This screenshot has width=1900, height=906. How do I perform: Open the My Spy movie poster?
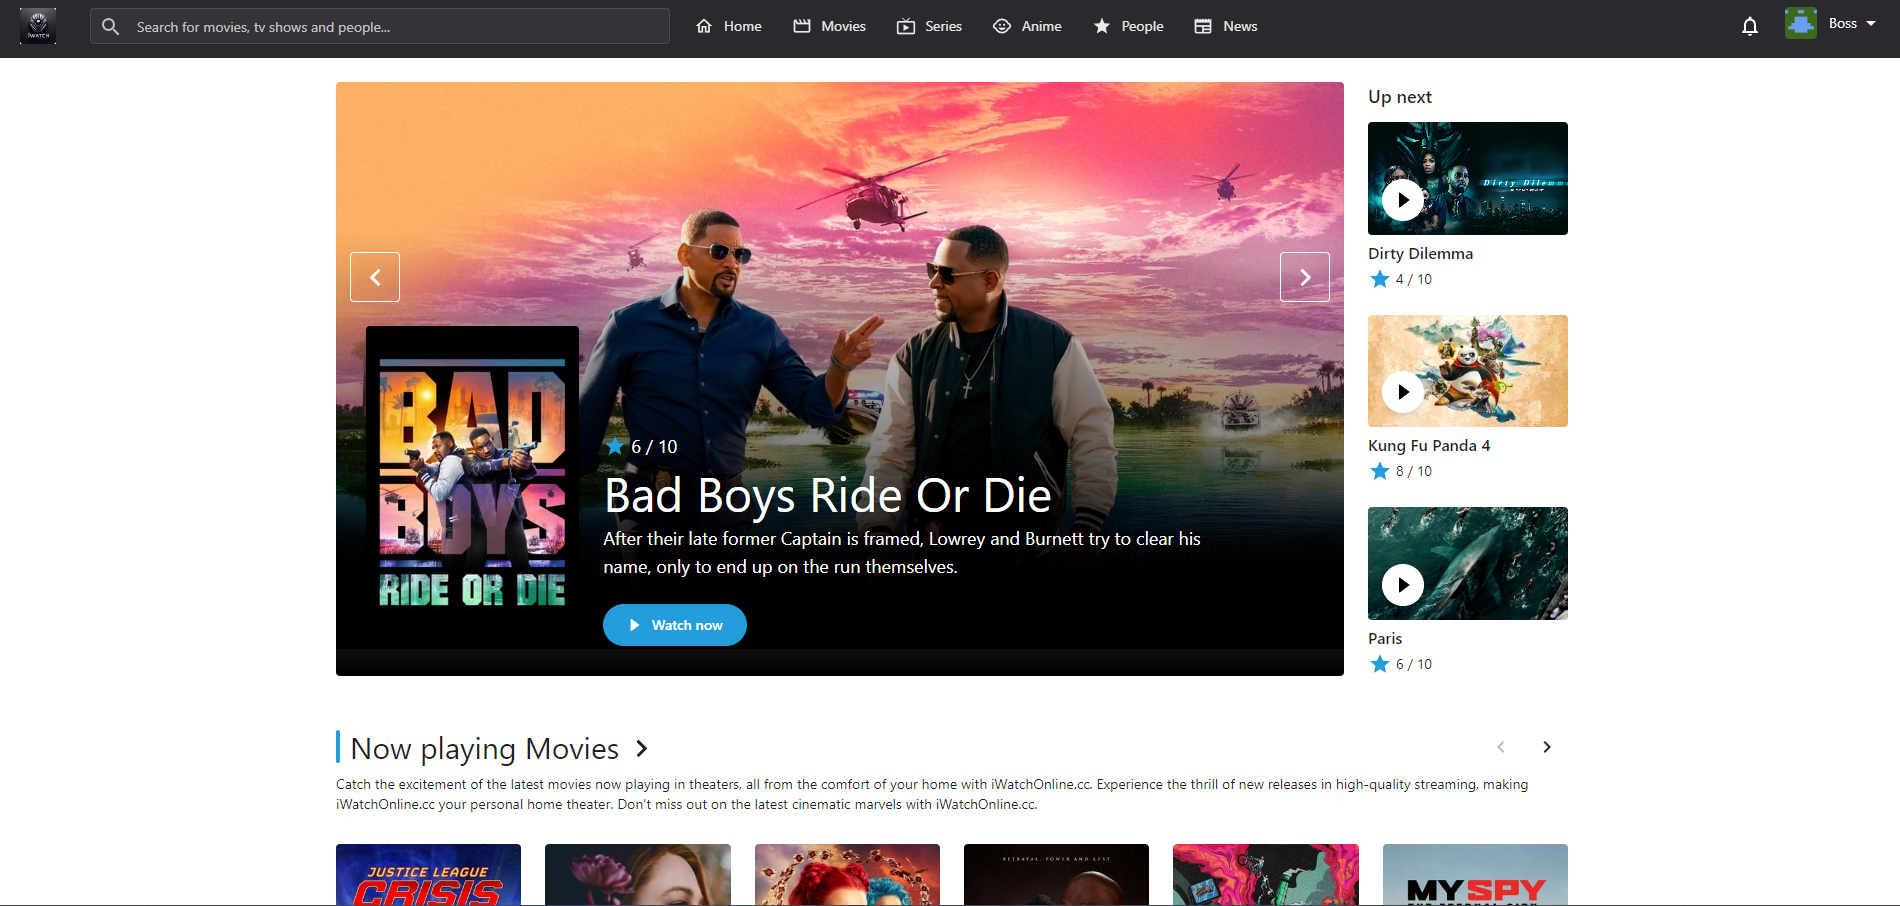1475,875
